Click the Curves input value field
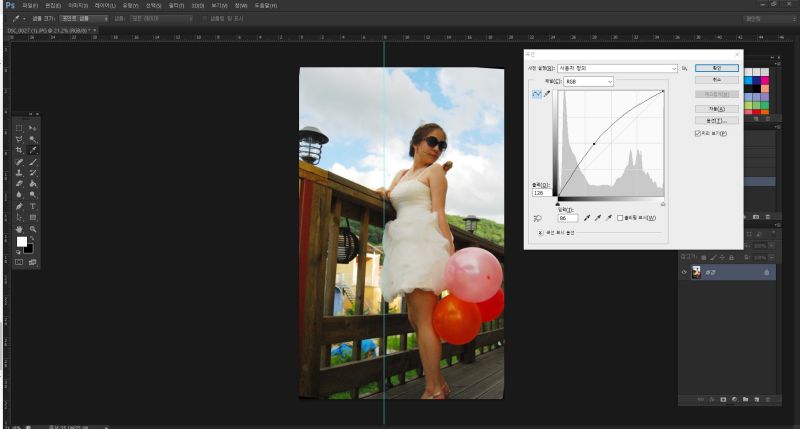The width and height of the screenshot is (800, 429). coord(567,218)
